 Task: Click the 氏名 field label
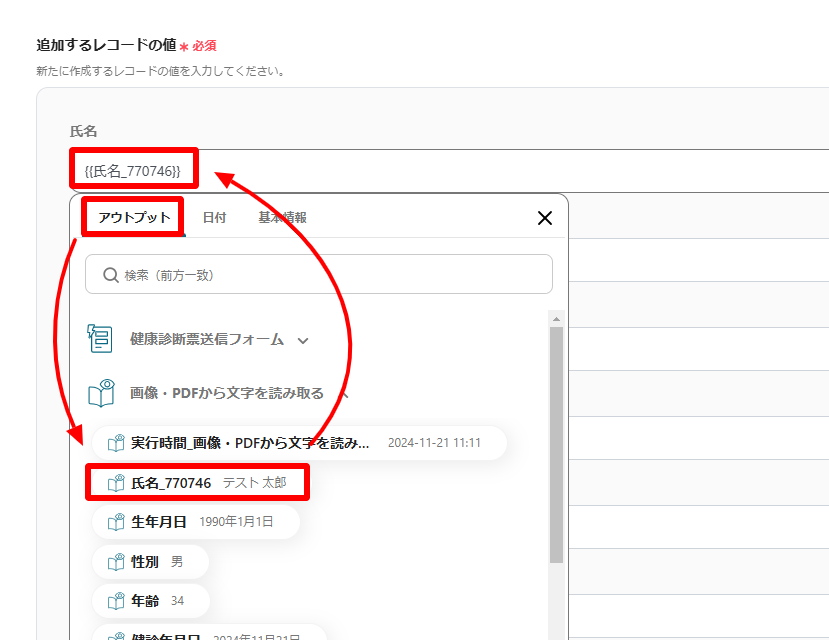(x=84, y=131)
